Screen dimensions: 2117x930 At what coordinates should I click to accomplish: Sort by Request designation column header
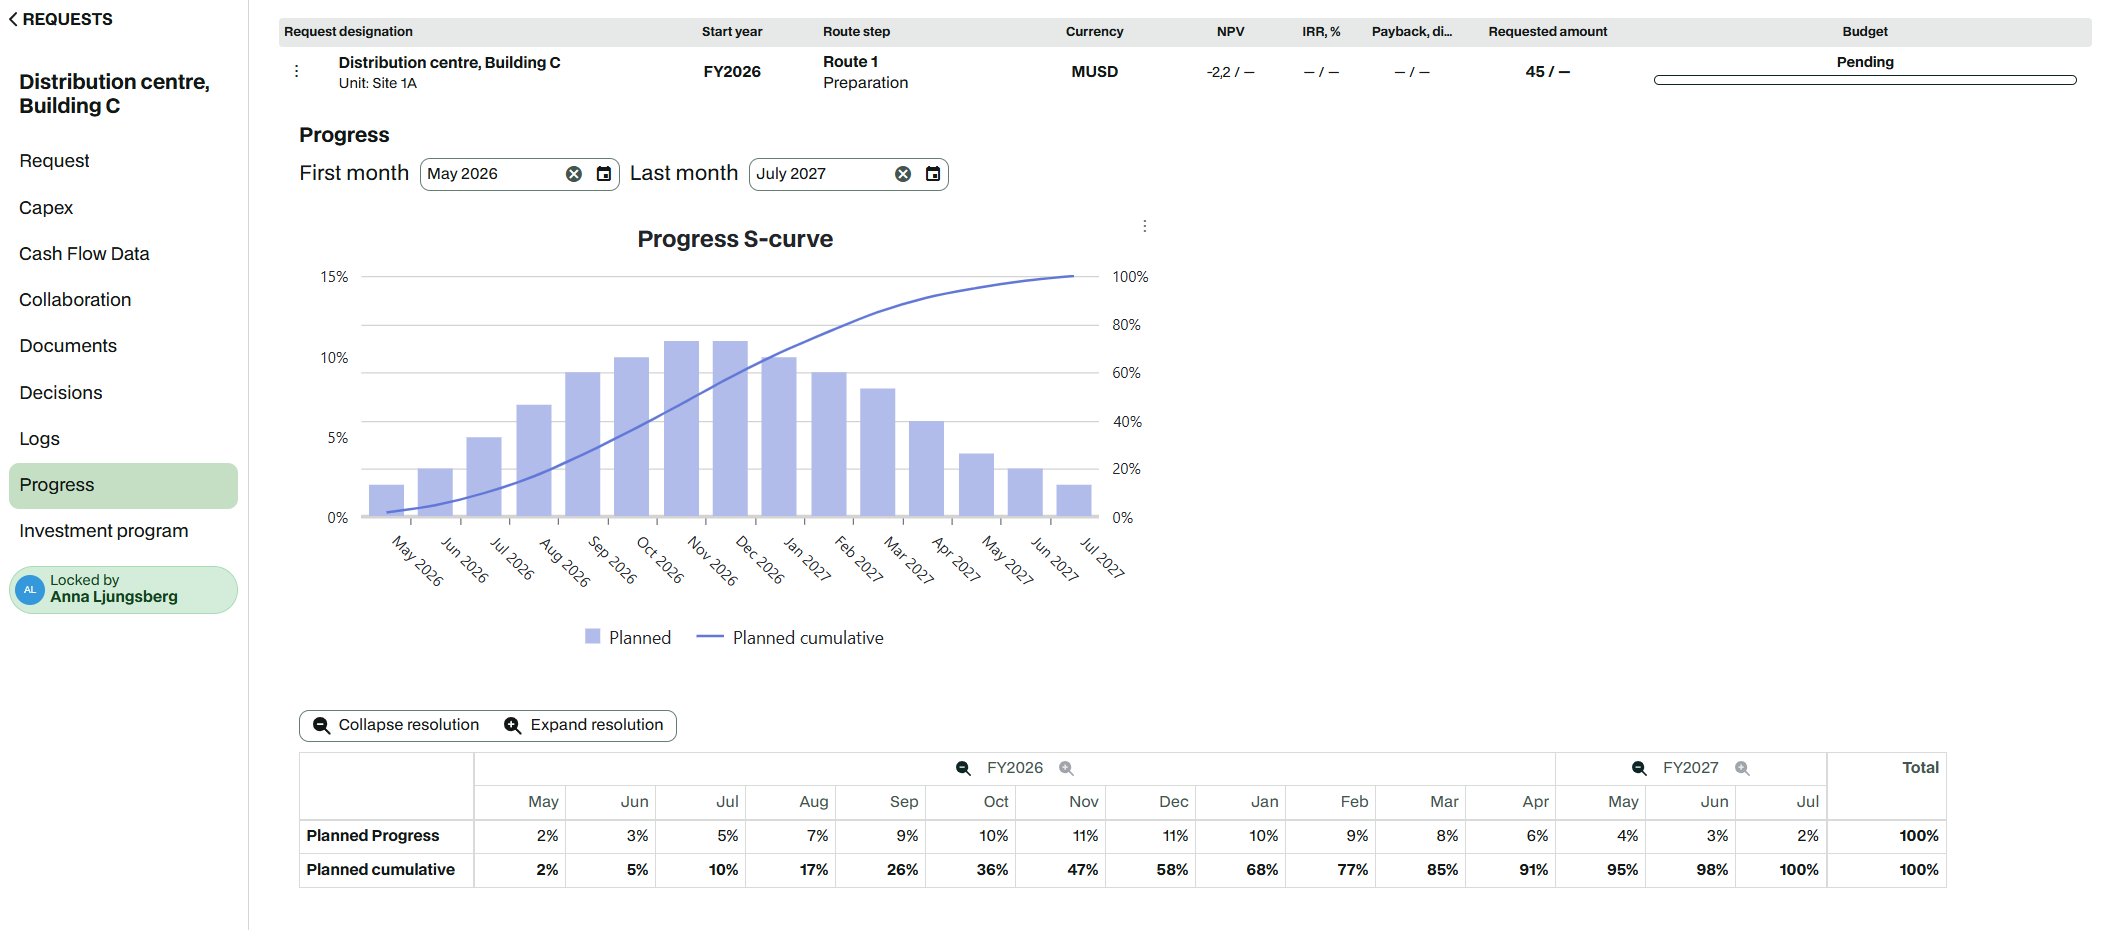[348, 32]
